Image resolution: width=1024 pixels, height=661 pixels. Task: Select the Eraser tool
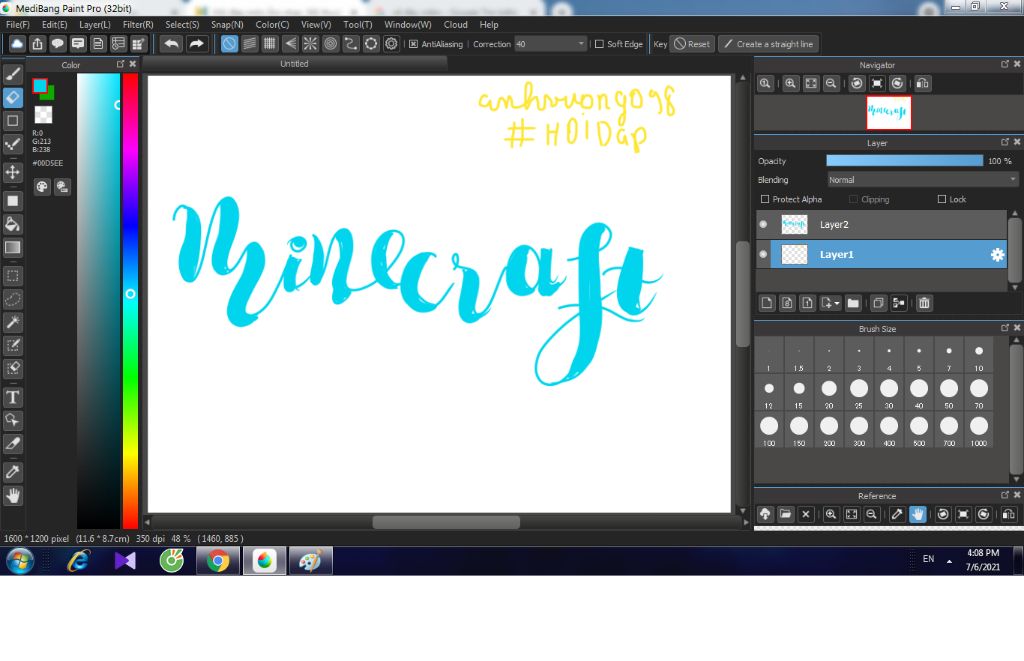point(12,97)
